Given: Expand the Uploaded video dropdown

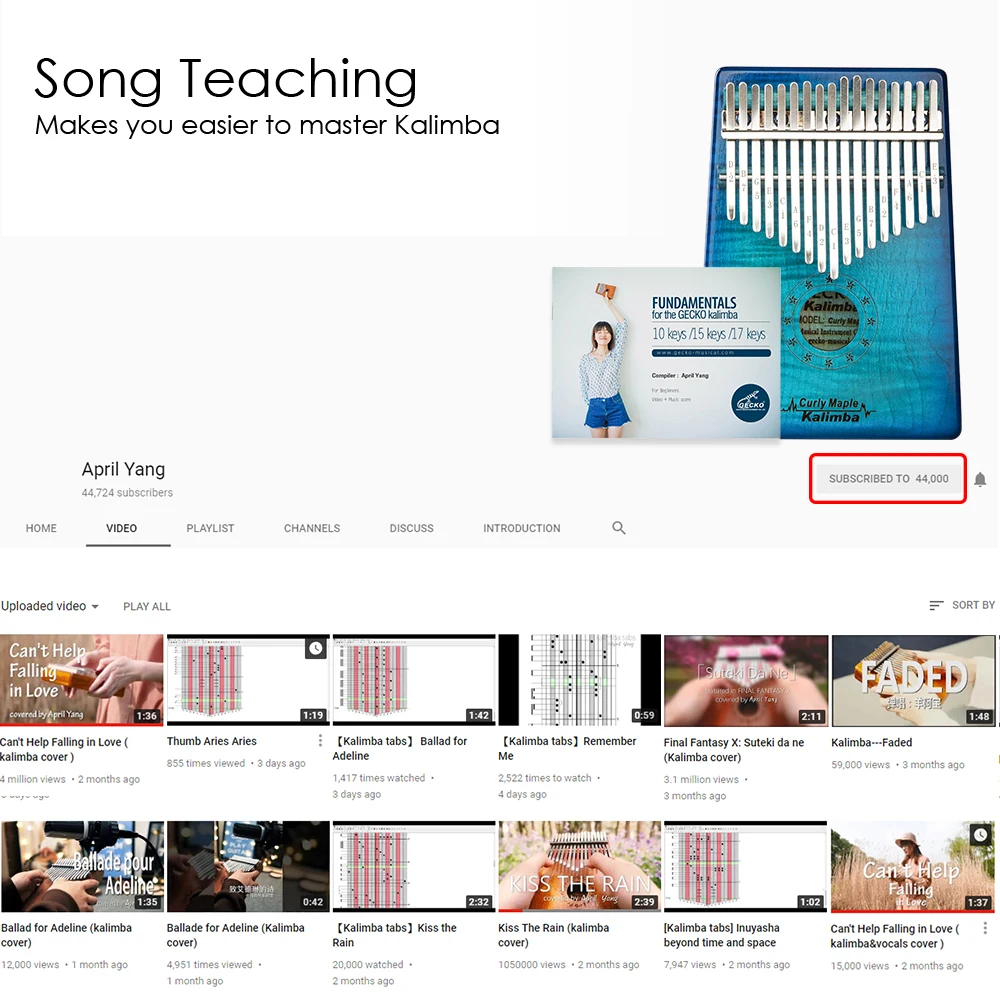Looking at the screenshot, I should click(50, 606).
